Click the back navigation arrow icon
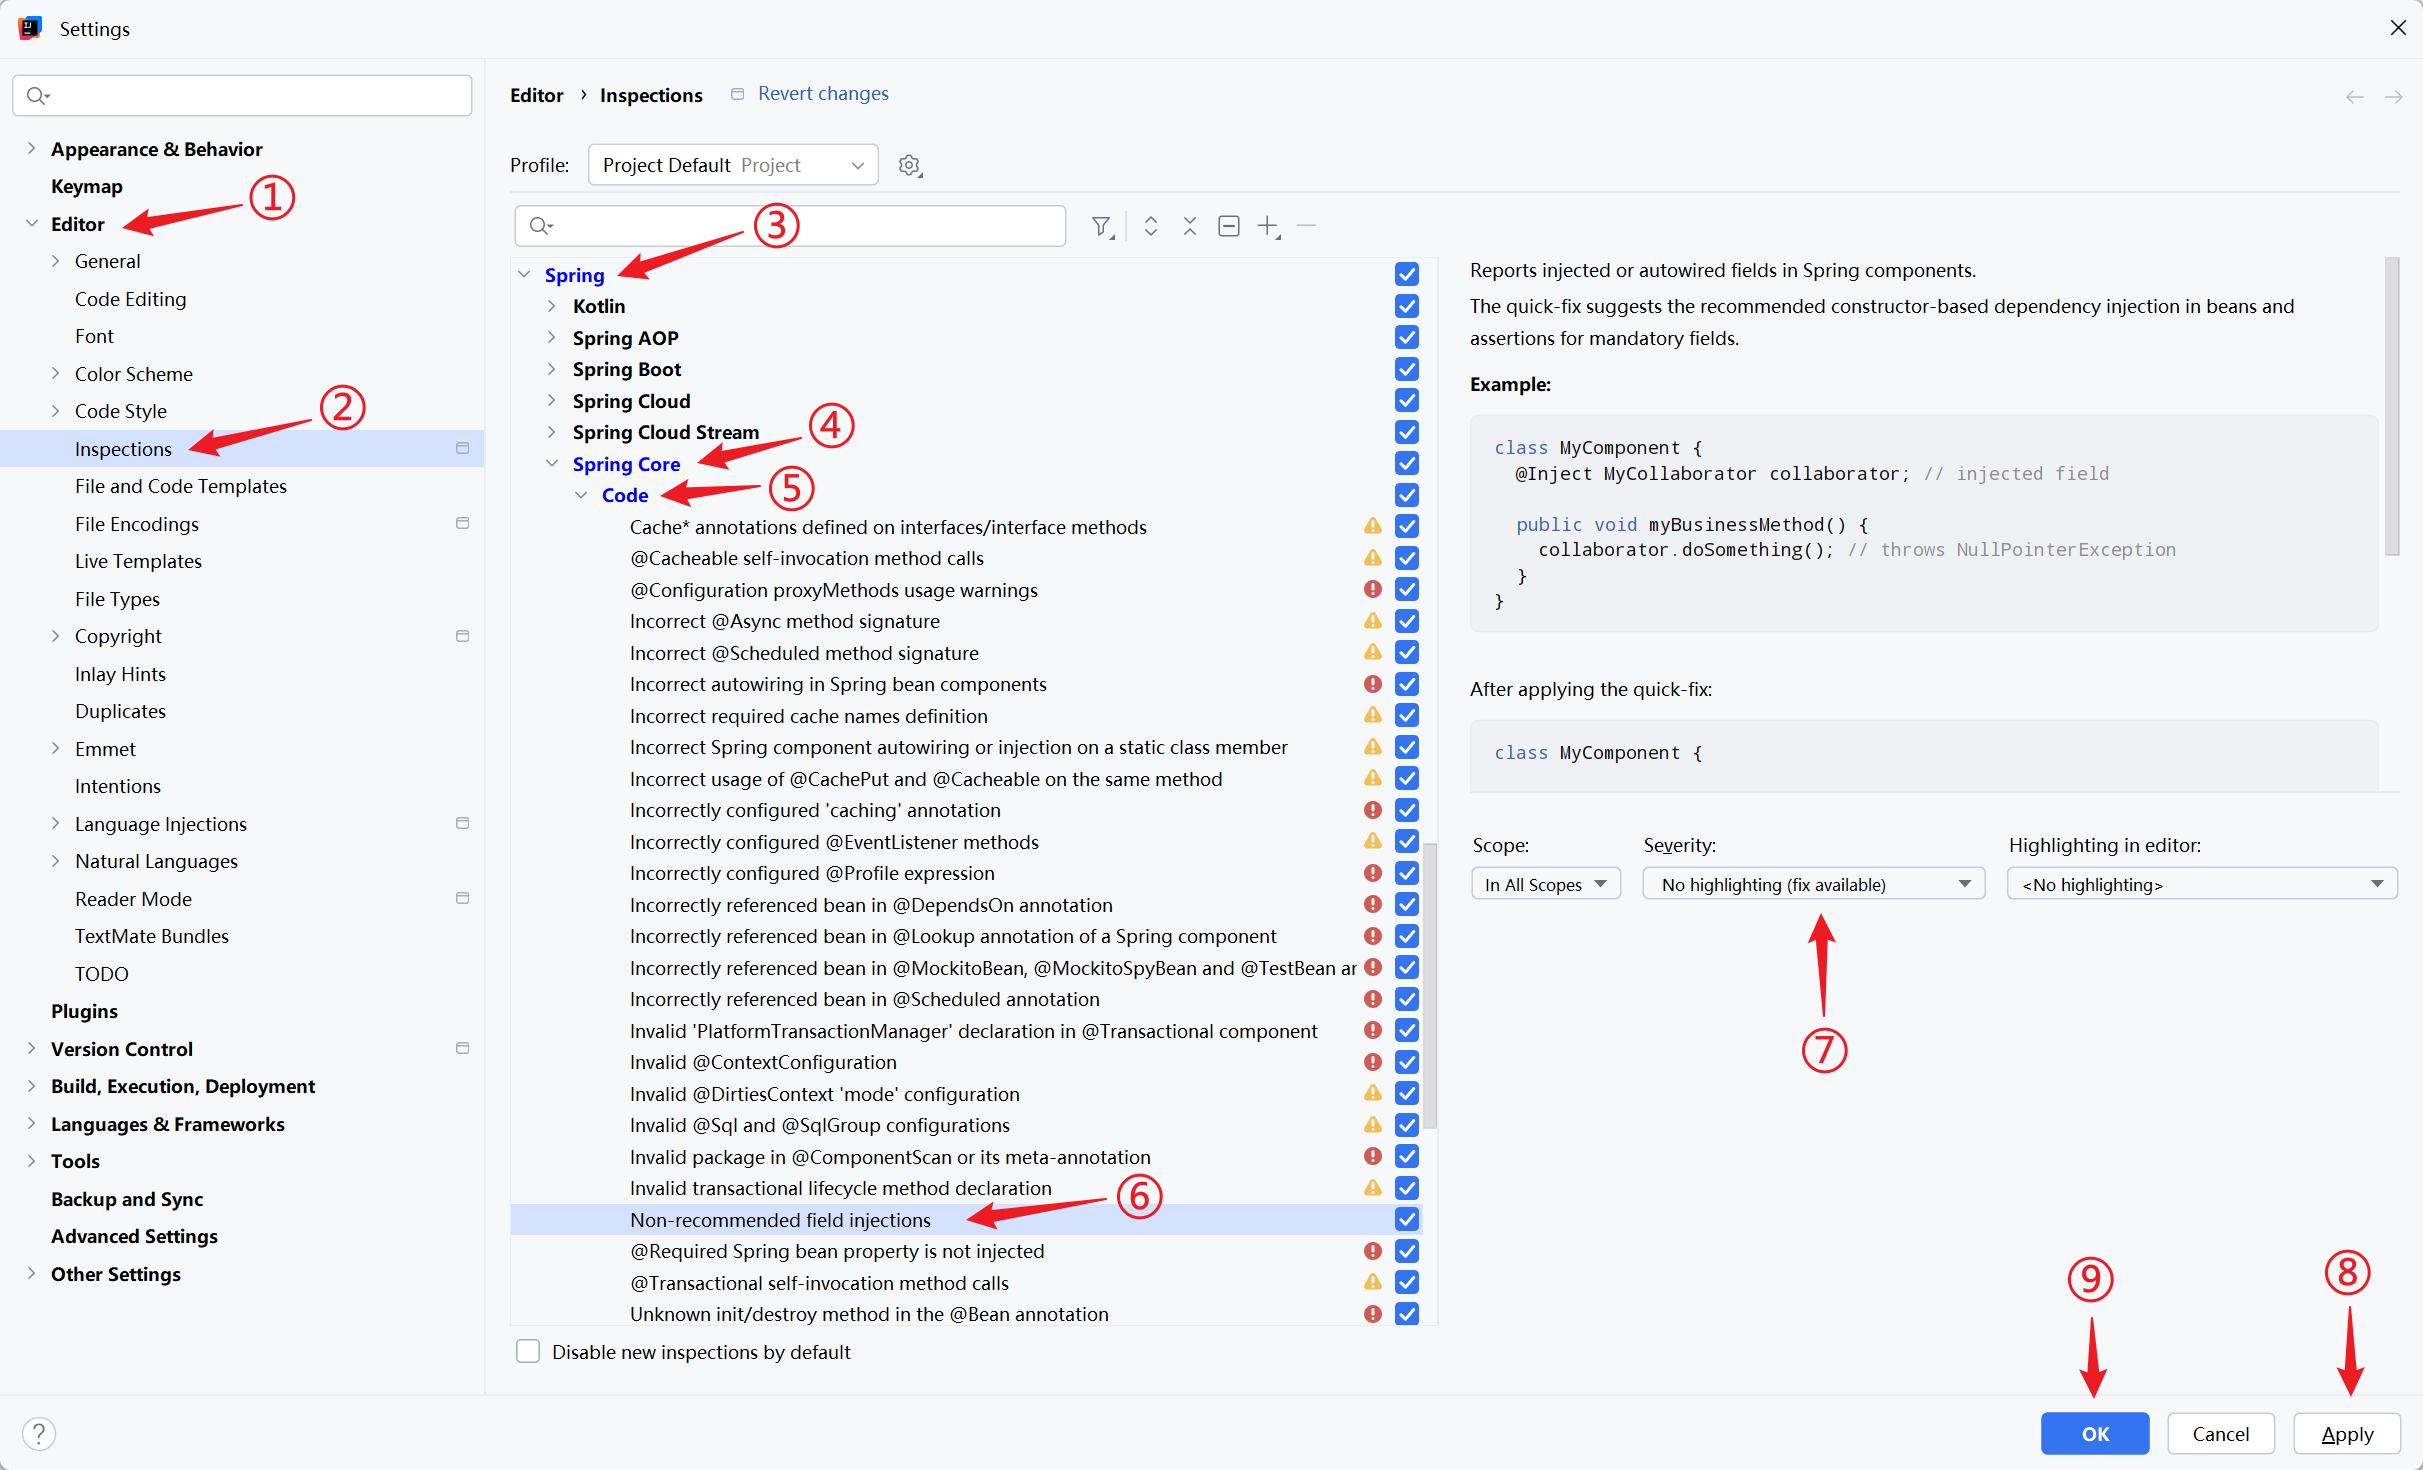 2354,97
